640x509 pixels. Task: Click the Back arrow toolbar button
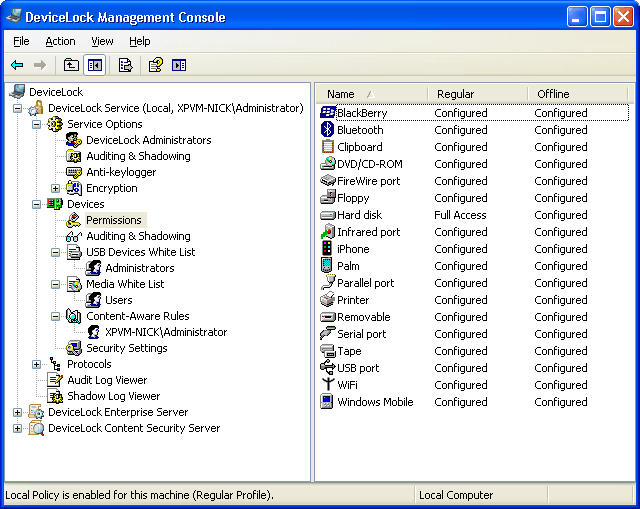(17, 65)
